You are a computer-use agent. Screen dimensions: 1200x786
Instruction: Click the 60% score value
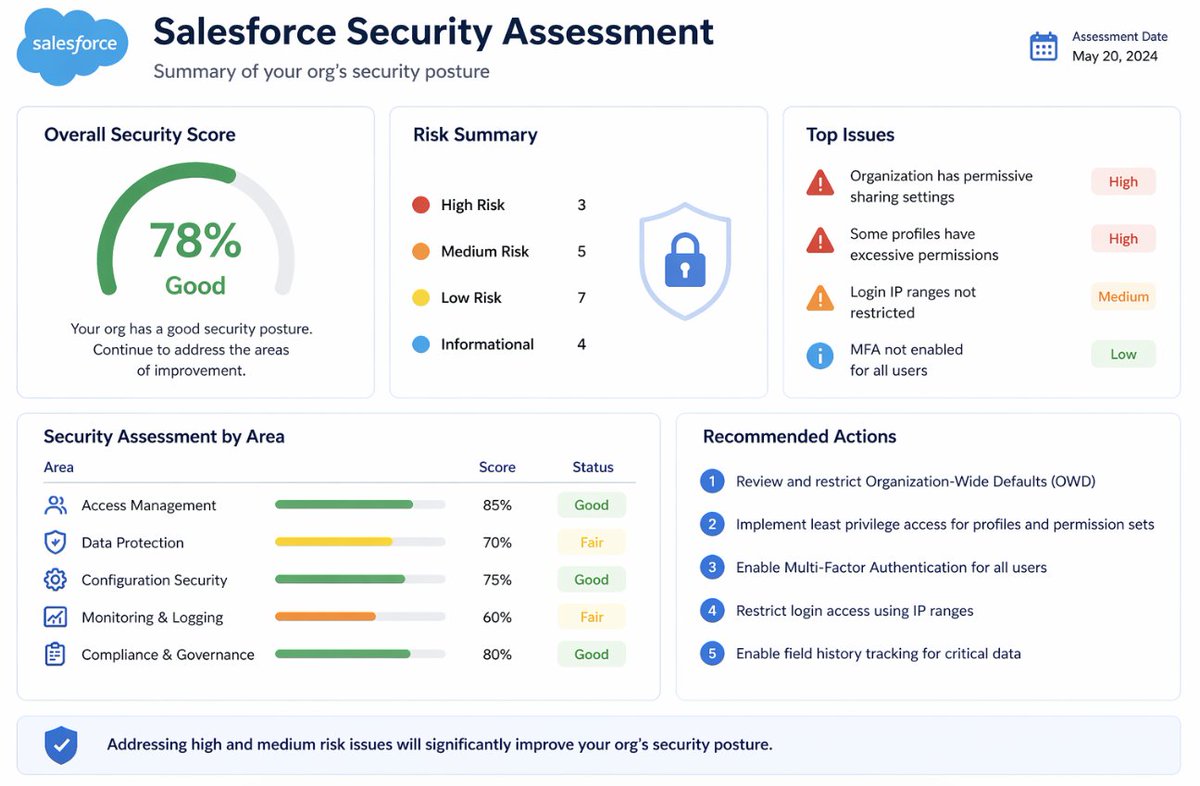click(497, 617)
